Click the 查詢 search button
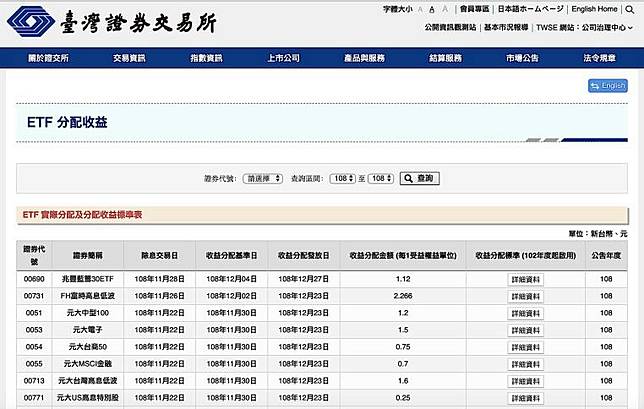 419,178
